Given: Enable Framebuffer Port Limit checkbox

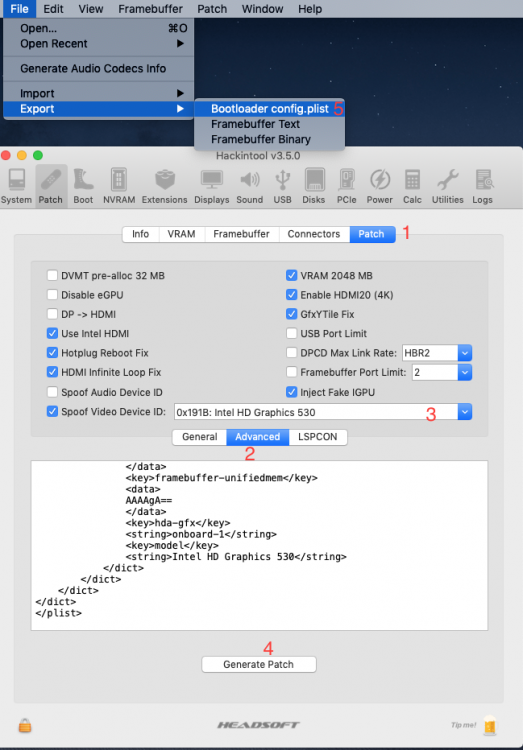Looking at the screenshot, I should tap(291, 372).
